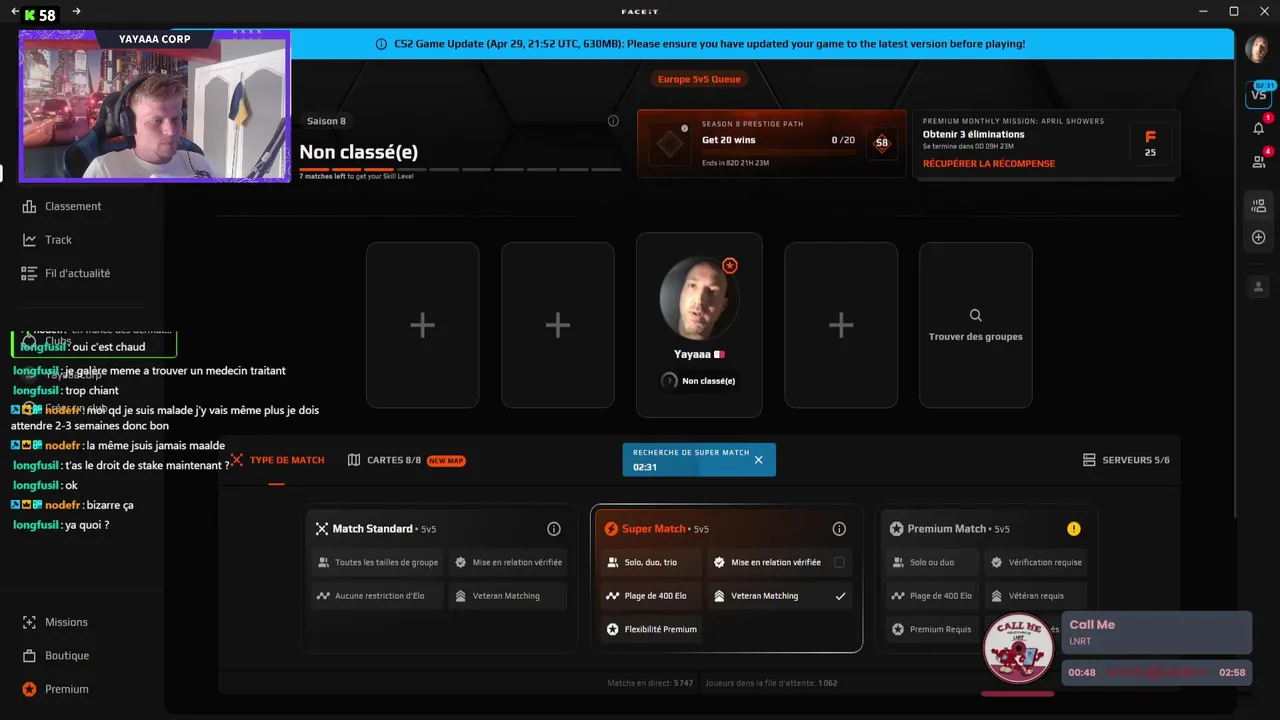Open the Boutique page
Screen dimensions: 1280x720
coord(56,656)
